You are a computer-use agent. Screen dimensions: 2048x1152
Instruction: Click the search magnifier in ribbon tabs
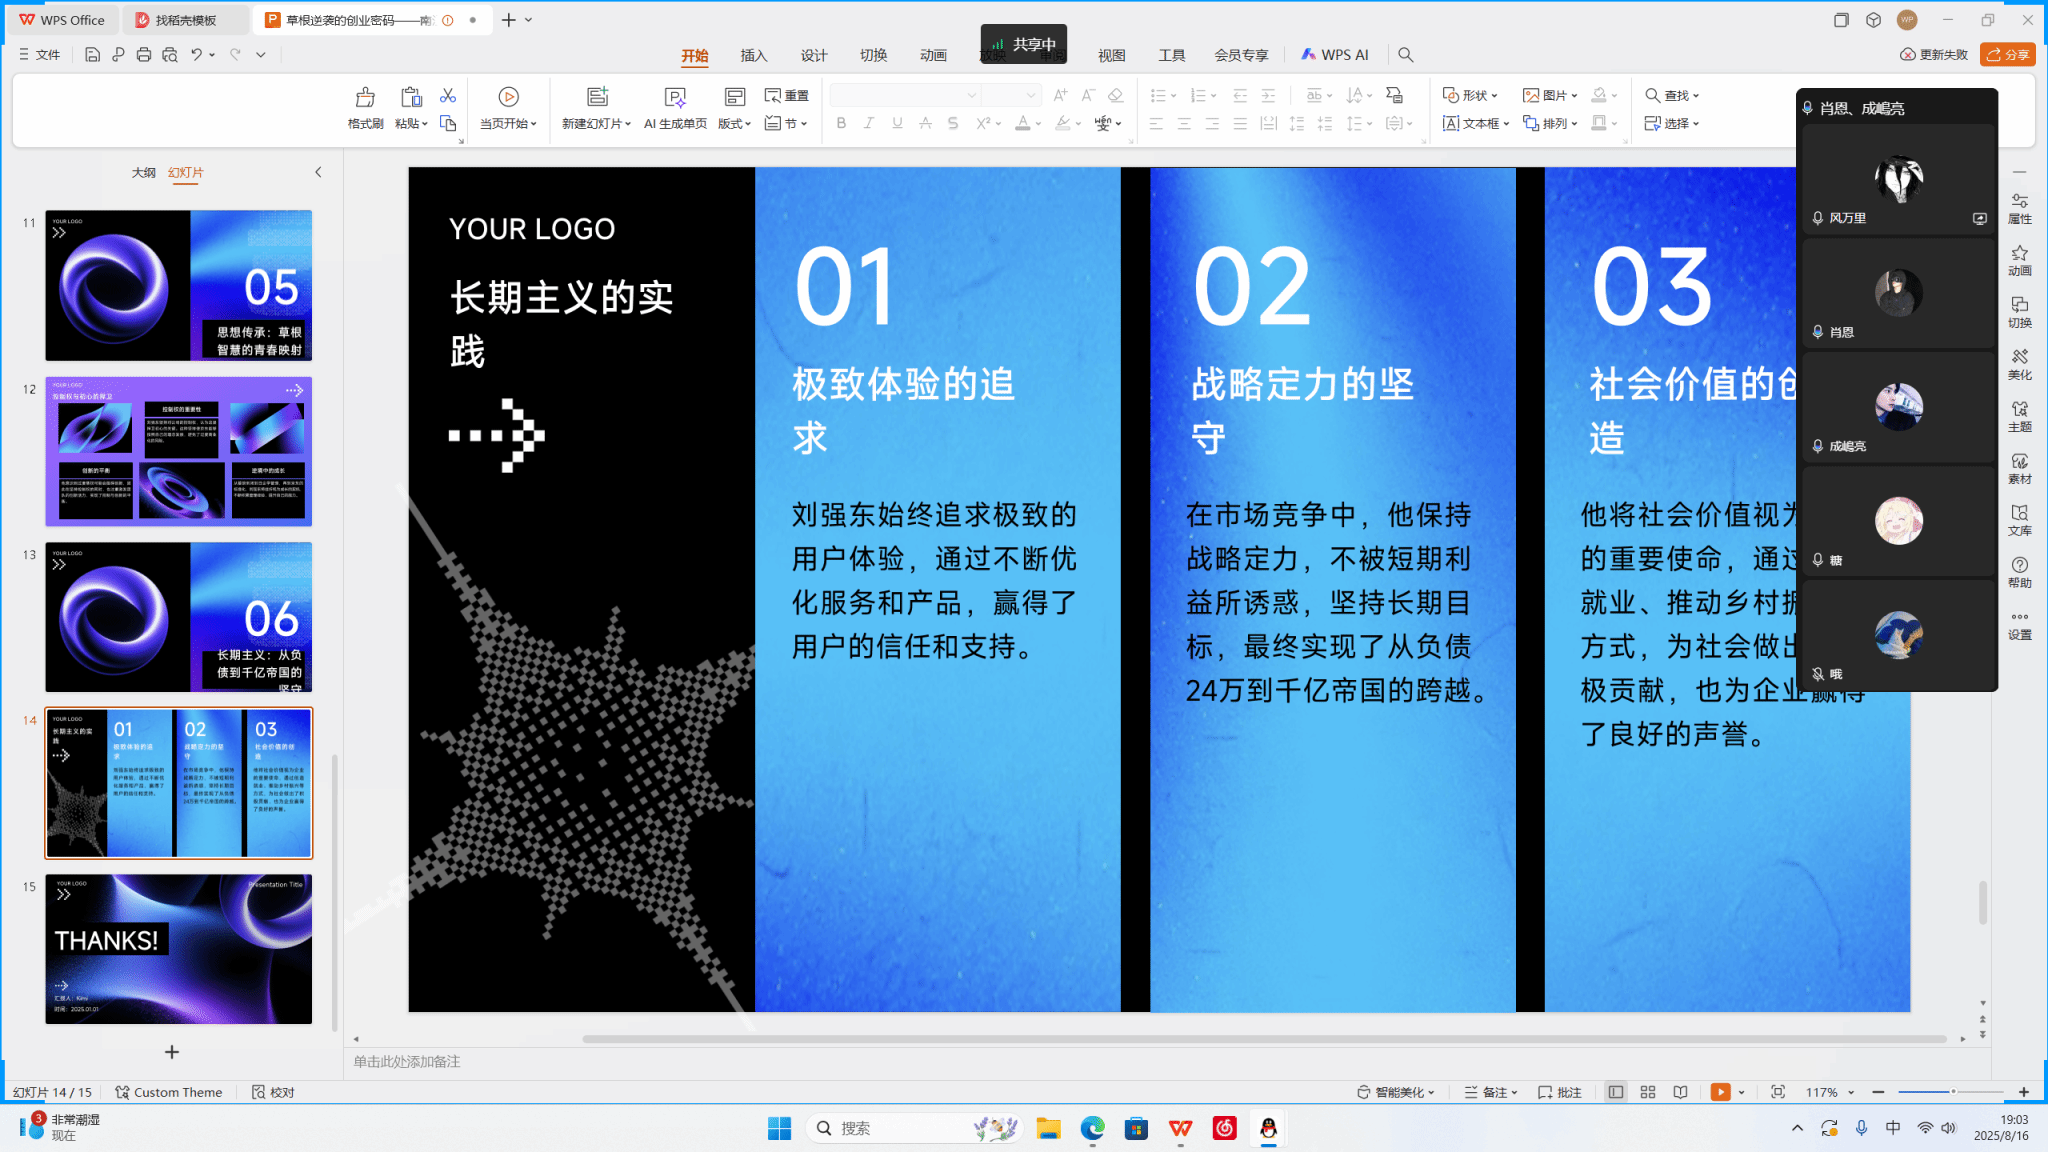1405,55
